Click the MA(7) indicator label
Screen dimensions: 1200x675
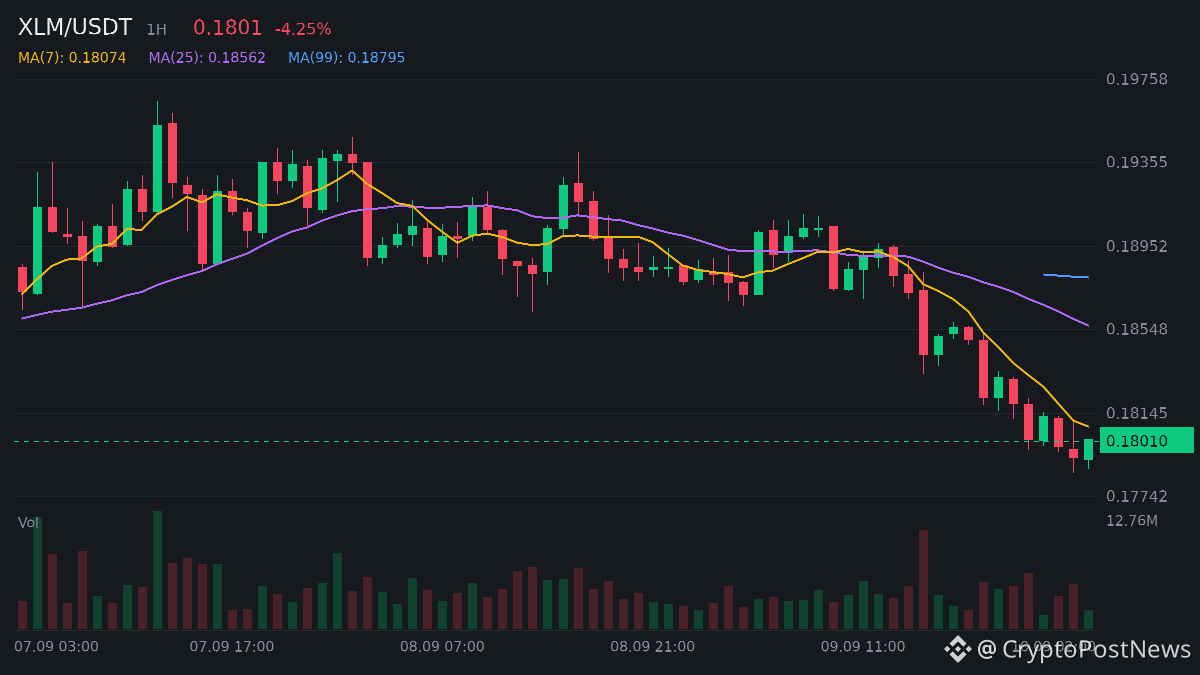coord(72,58)
